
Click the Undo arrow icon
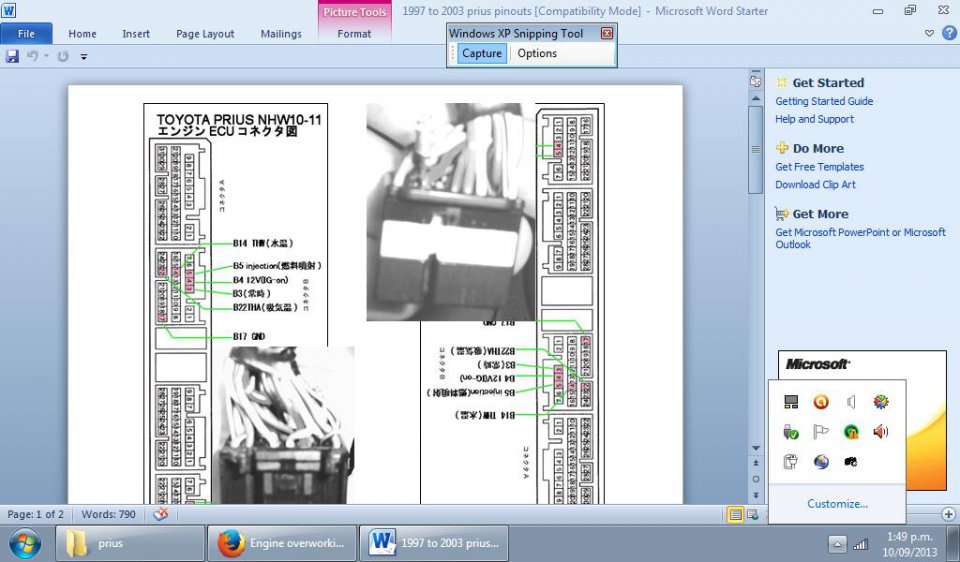point(32,56)
